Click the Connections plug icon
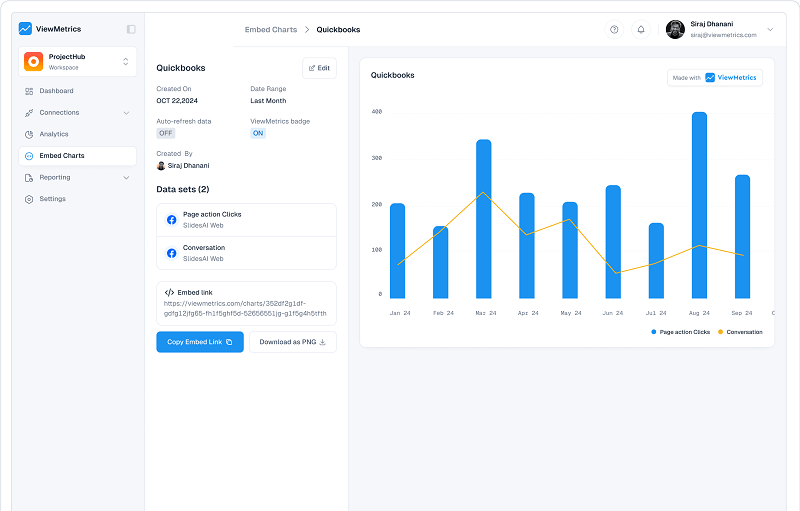 (29, 113)
